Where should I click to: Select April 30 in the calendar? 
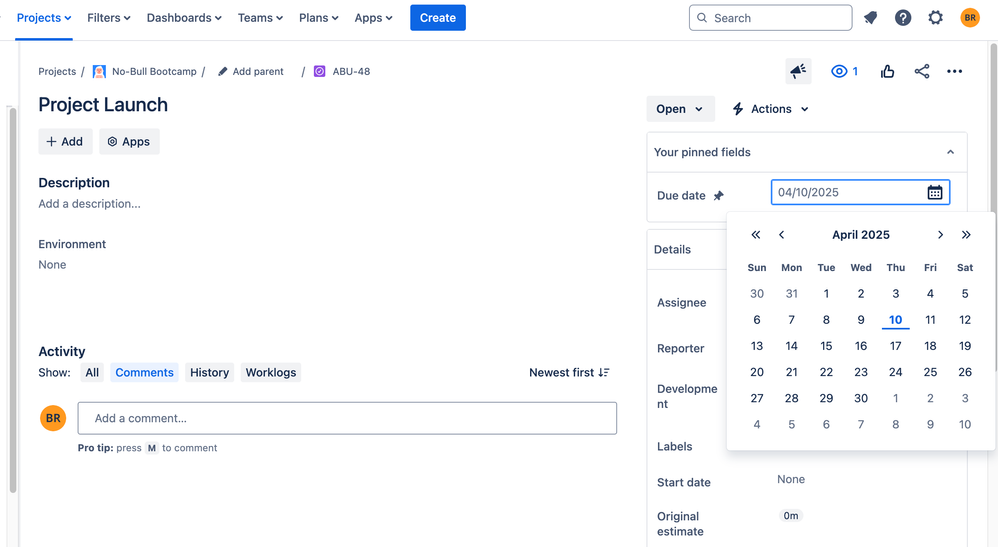pos(861,398)
